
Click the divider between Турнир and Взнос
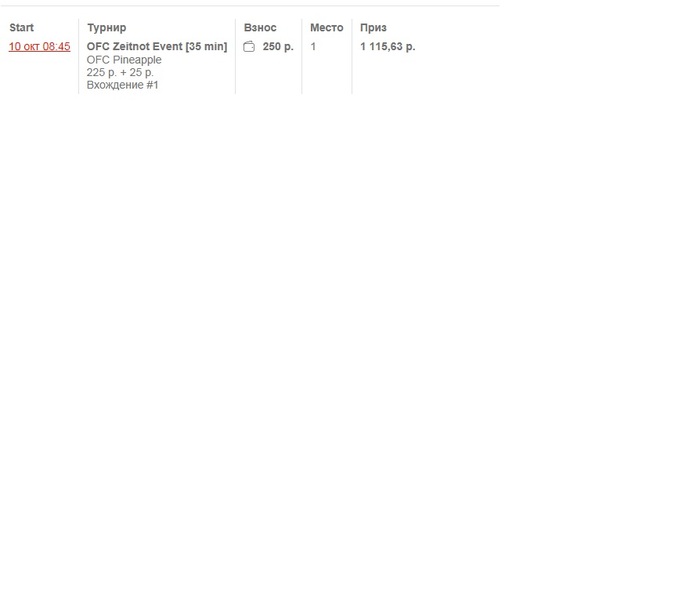point(235,56)
